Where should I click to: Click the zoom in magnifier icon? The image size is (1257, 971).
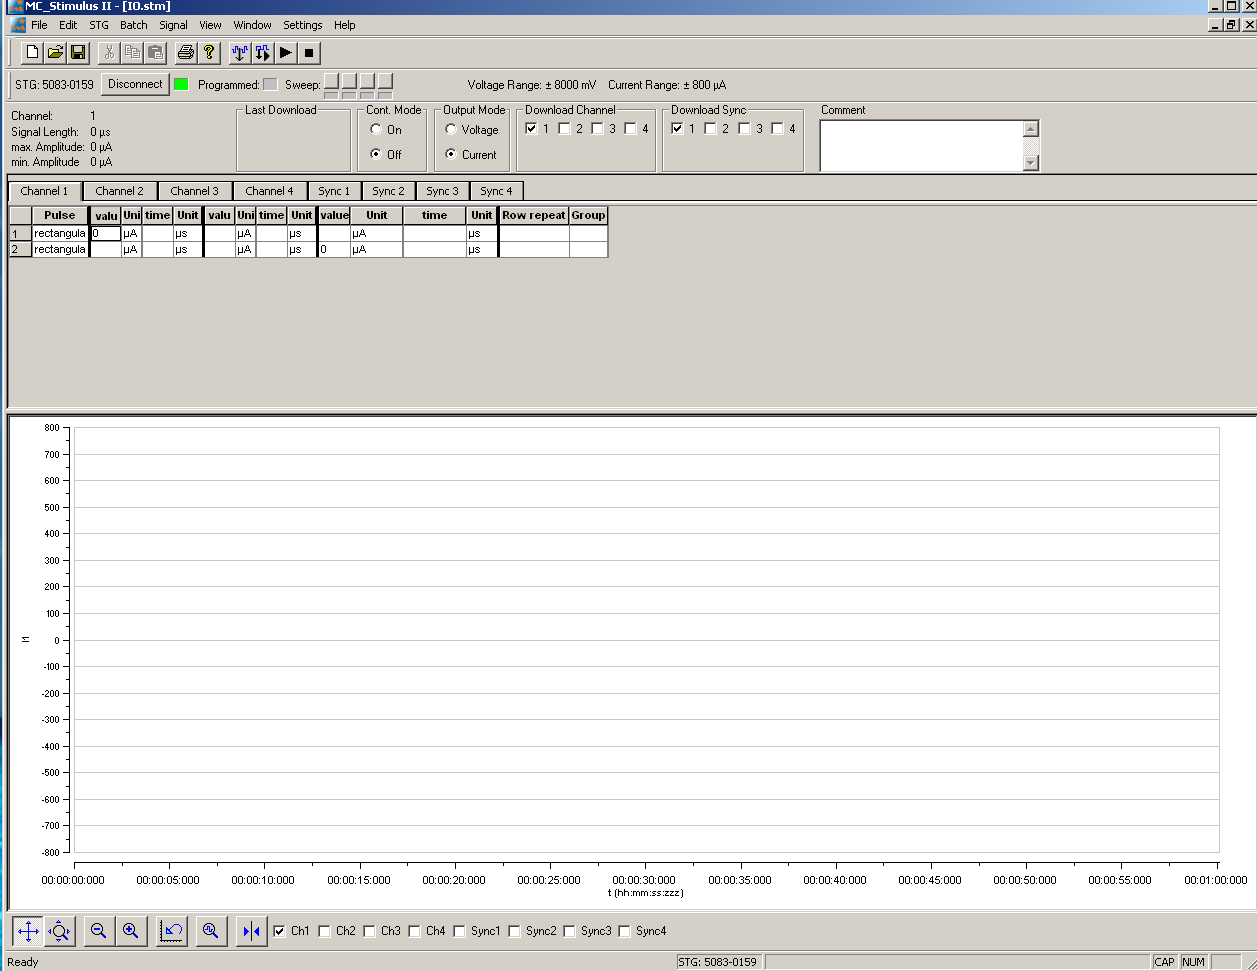click(x=130, y=931)
